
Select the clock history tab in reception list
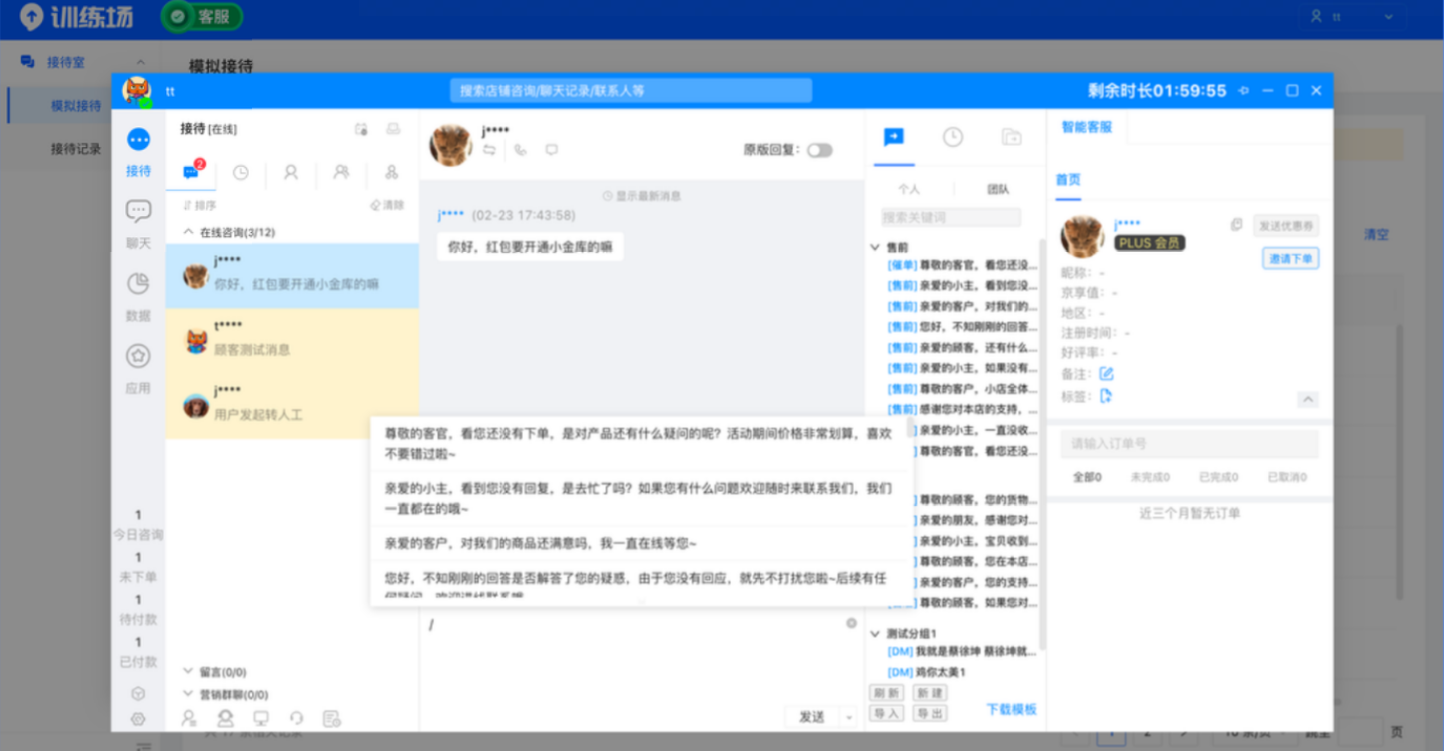tap(241, 172)
